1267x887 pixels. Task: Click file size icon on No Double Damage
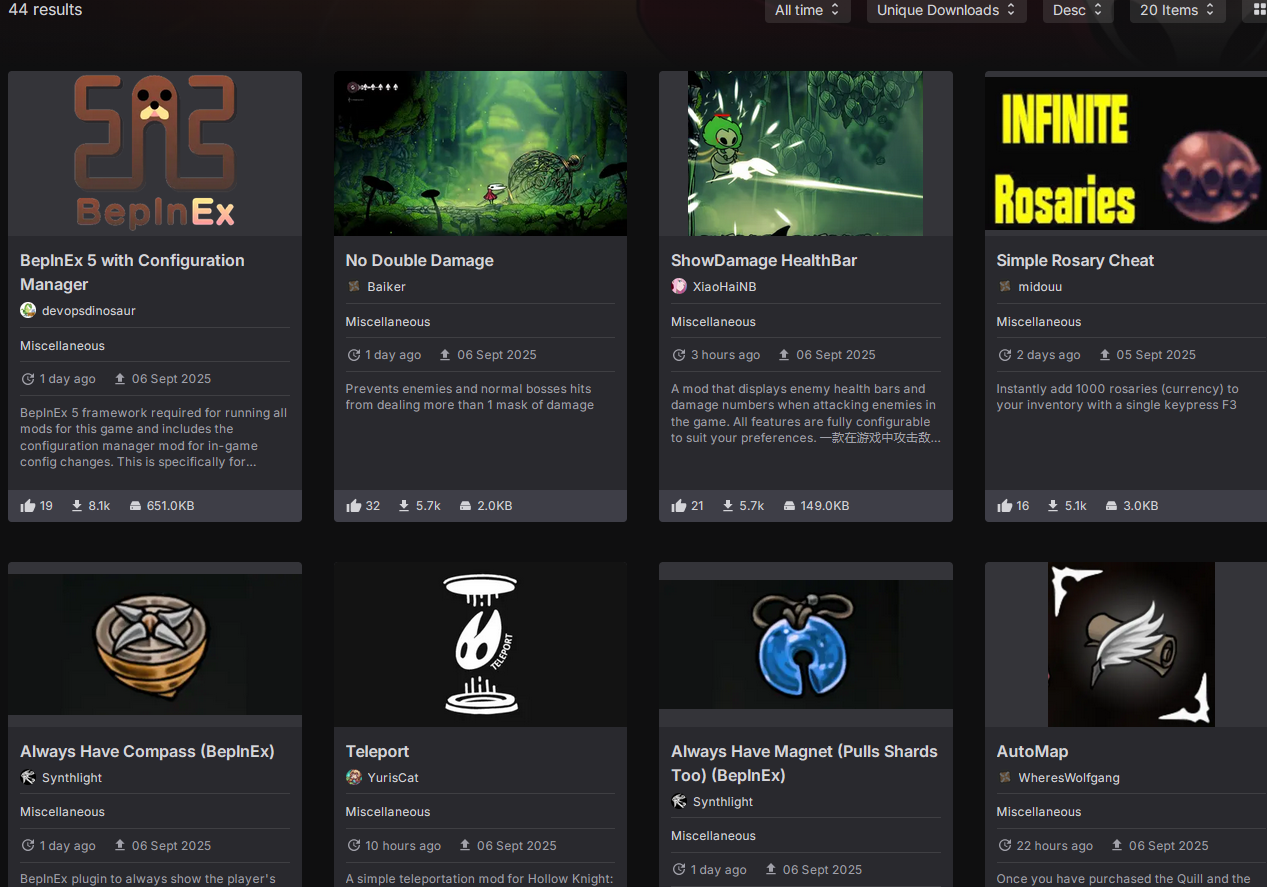pos(465,506)
